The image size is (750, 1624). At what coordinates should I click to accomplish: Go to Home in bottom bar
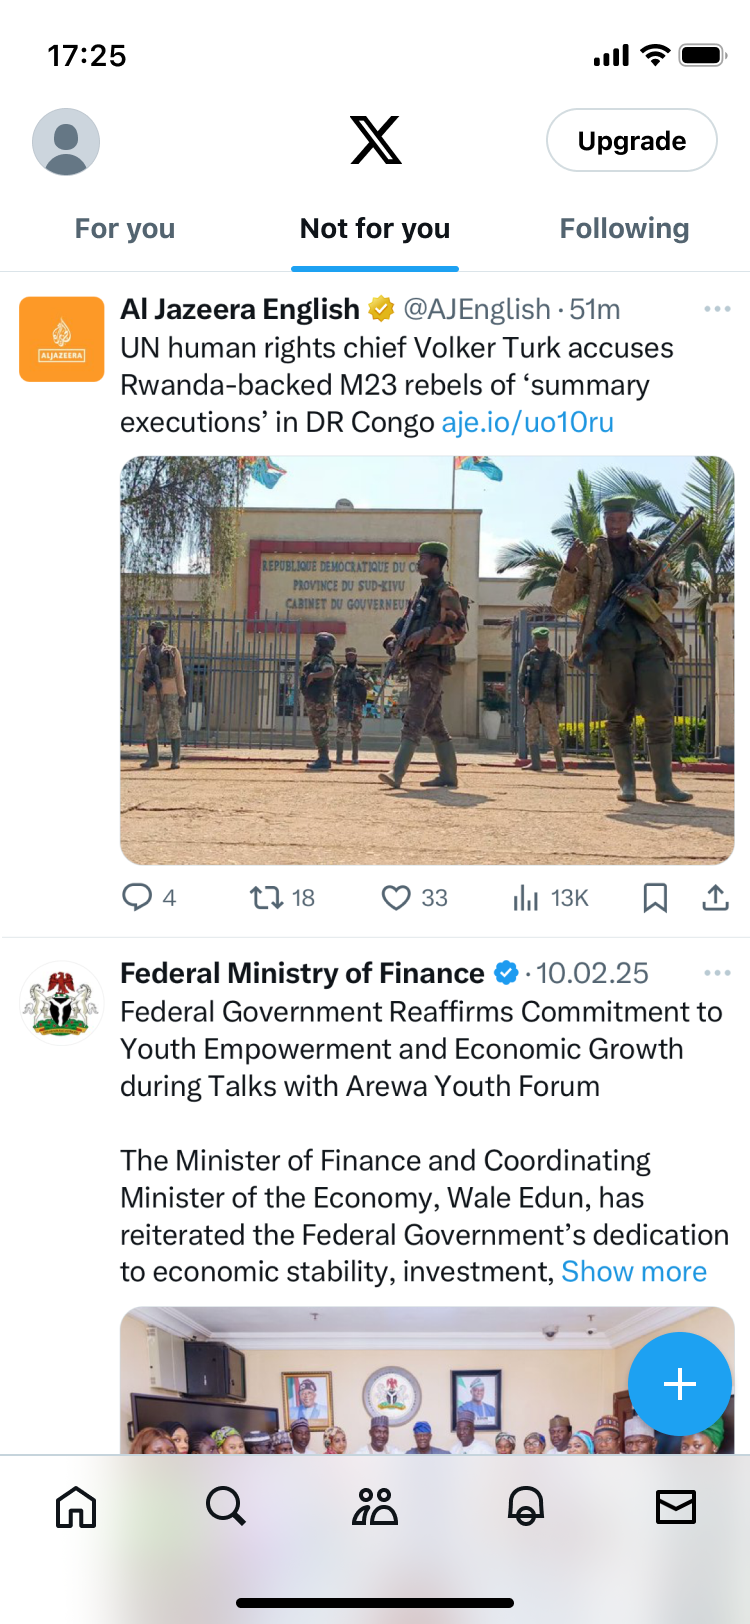(x=76, y=1506)
